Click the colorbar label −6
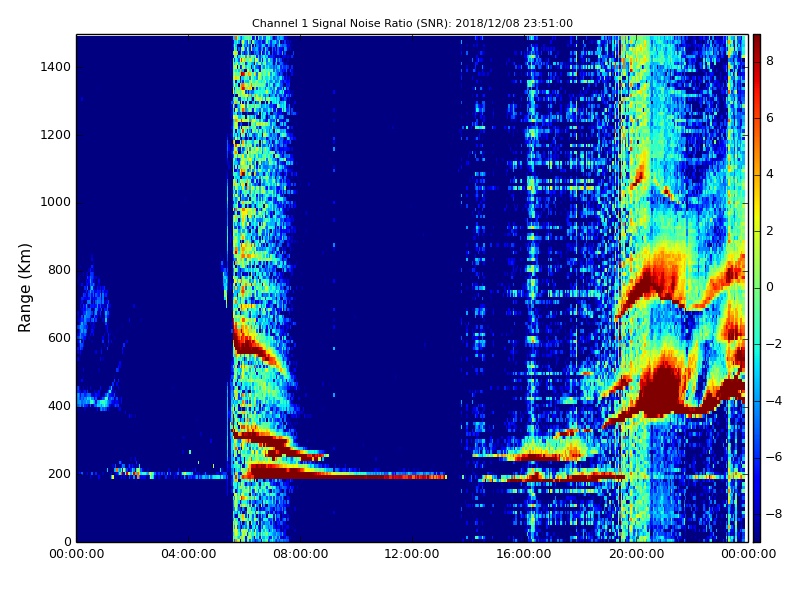The width and height of the screenshot is (800, 600). click(774, 457)
